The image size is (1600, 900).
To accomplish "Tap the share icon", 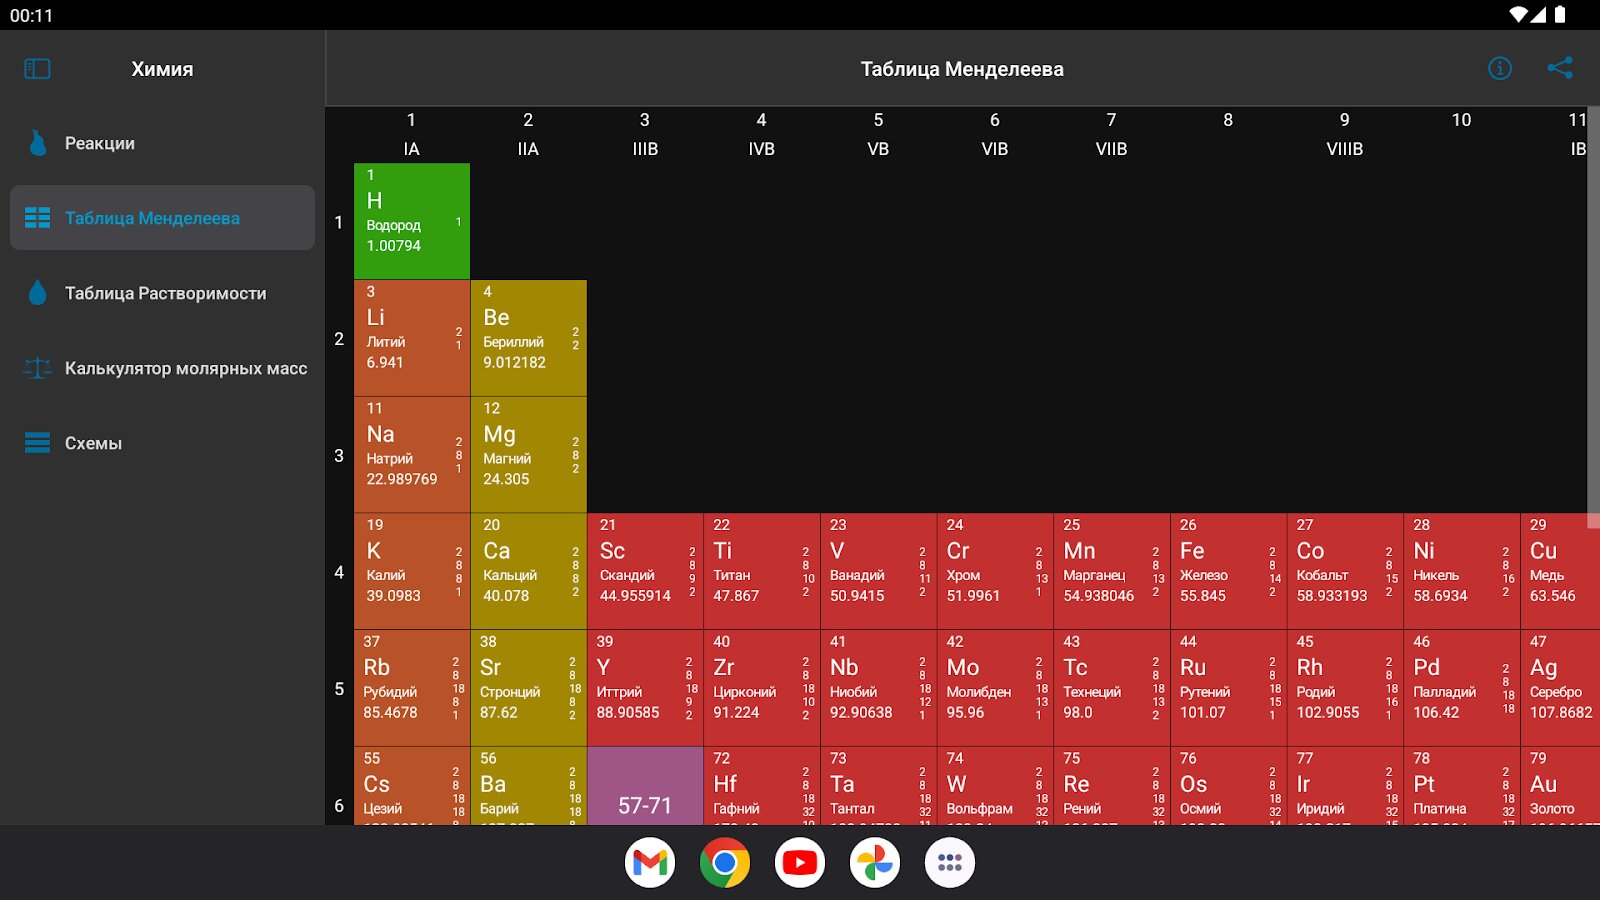I will (1559, 68).
